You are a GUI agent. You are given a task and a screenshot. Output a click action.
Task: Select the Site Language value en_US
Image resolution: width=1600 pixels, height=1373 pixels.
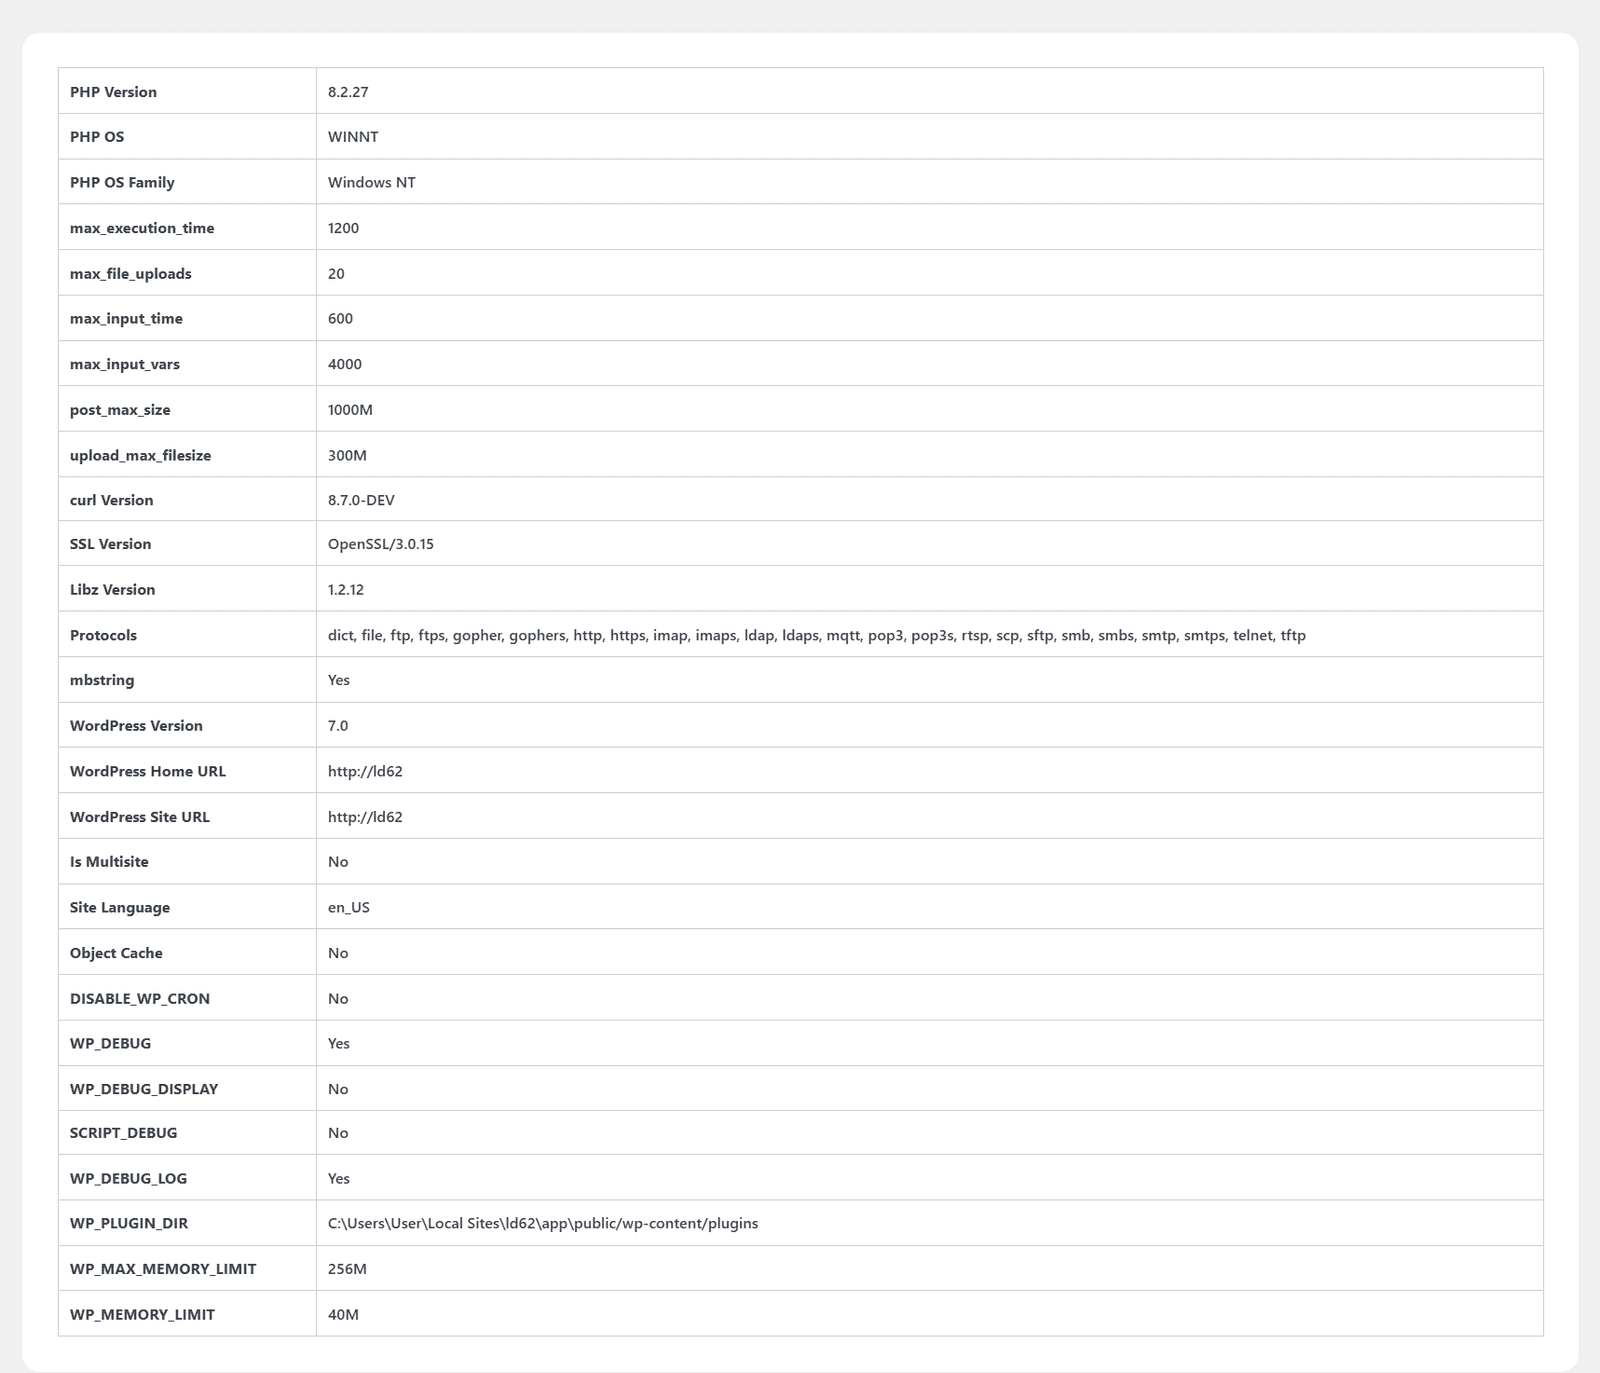(x=349, y=908)
